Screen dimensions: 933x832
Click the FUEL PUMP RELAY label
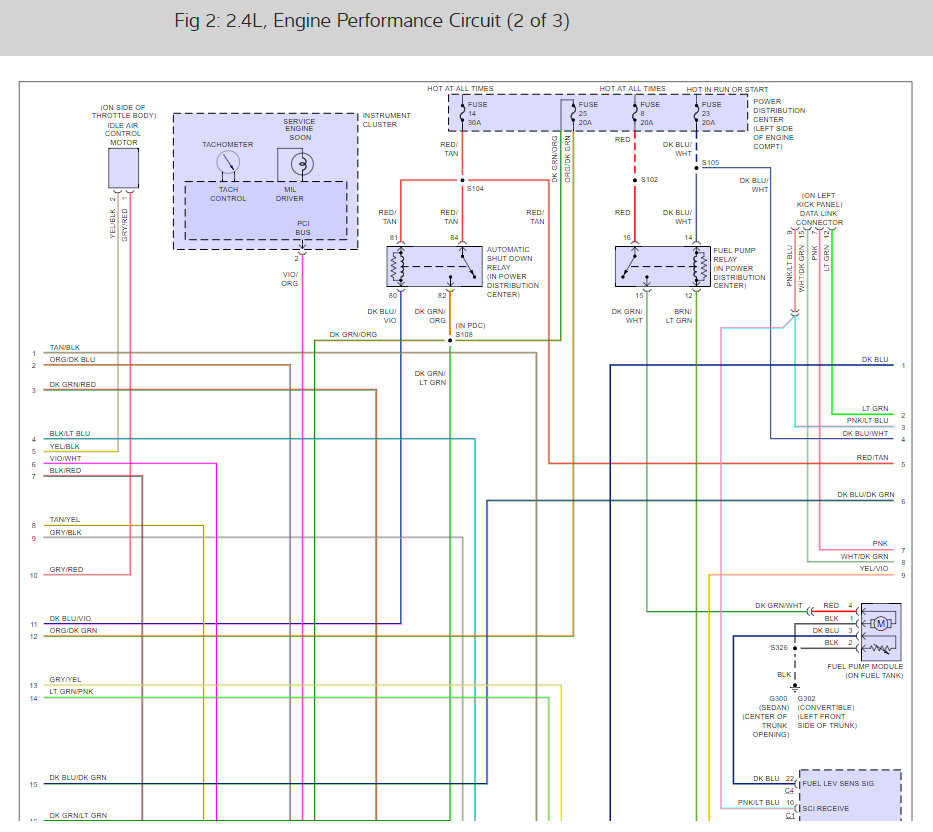tap(734, 255)
